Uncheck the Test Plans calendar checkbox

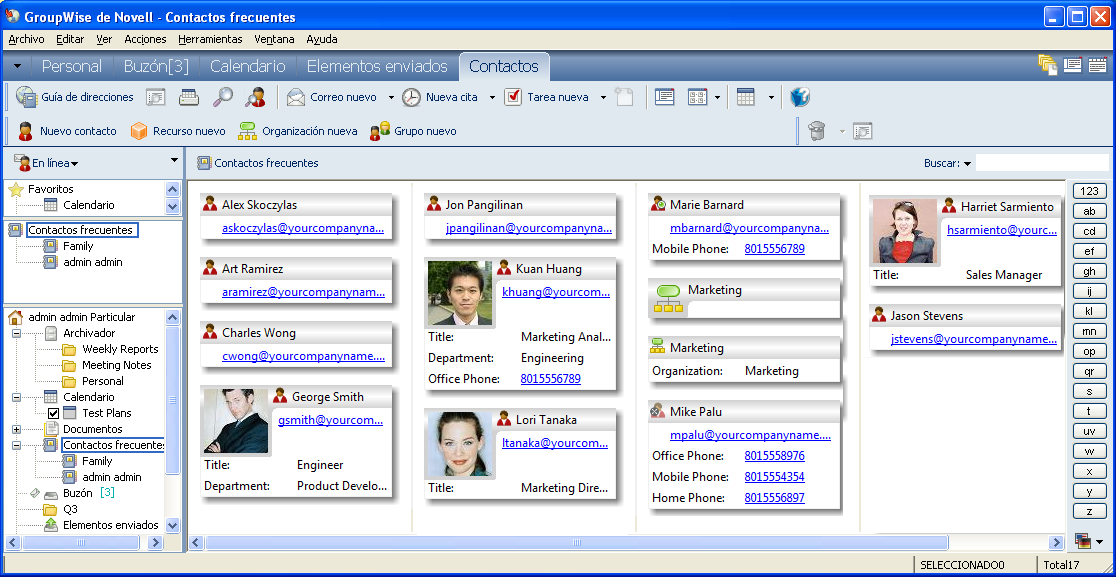54,413
